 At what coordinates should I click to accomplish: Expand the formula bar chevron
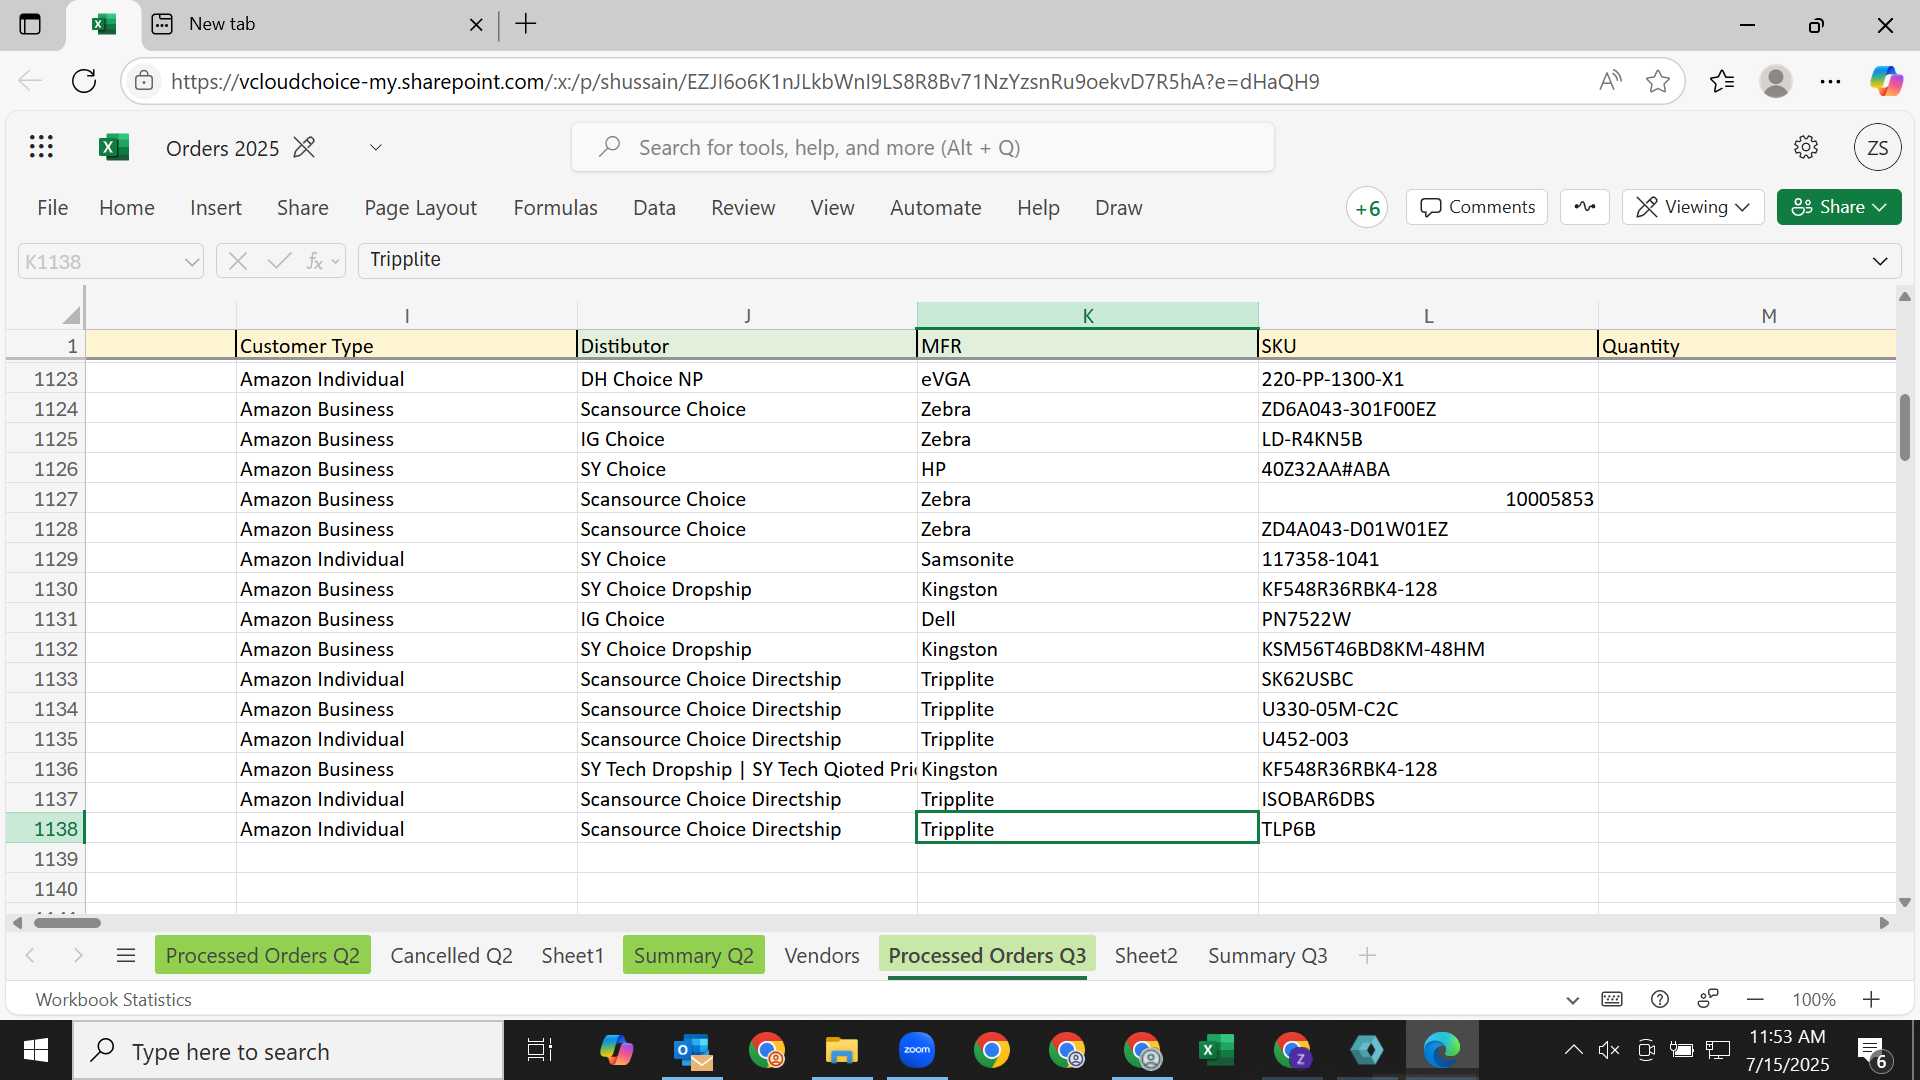(1880, 261)
